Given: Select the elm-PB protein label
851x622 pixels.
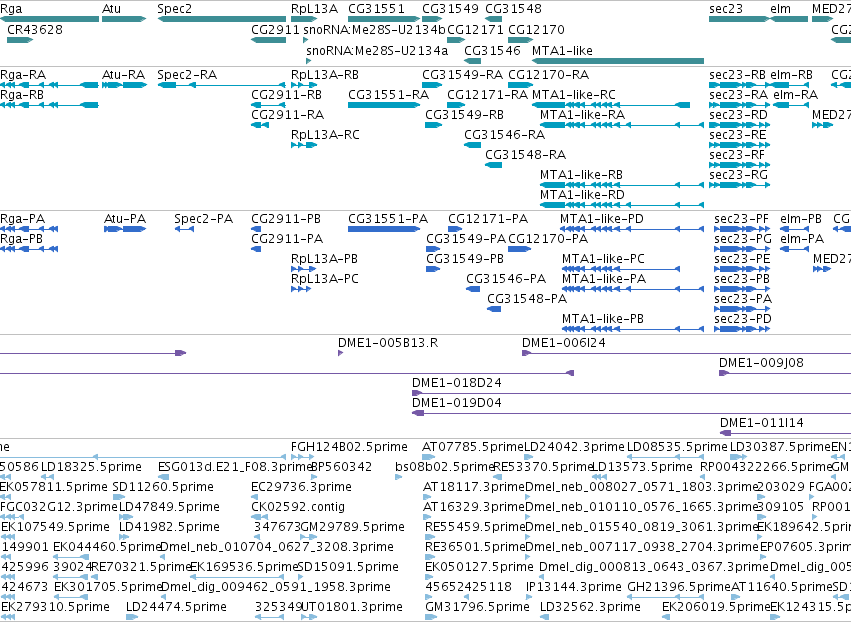Looking at the screenshot, I should 801,219.
